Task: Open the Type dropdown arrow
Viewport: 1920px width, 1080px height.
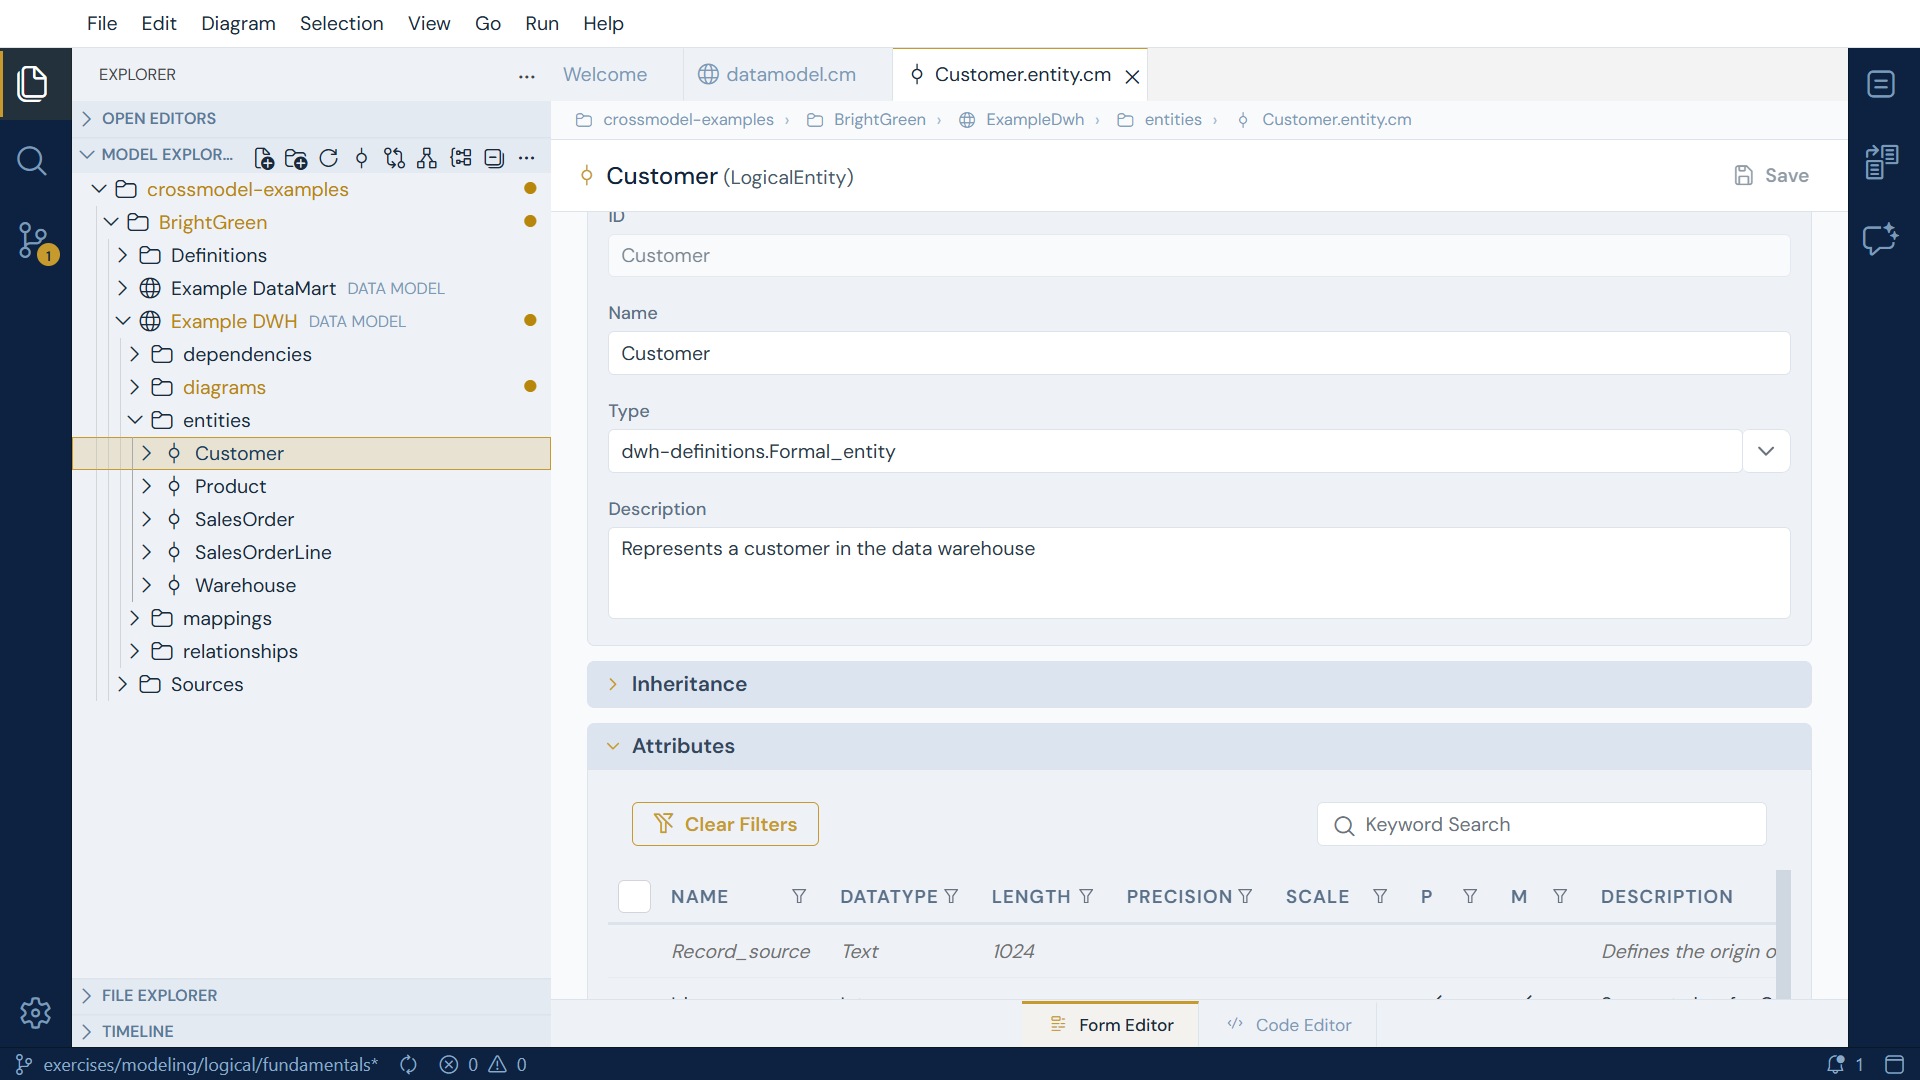Action: pyautogui.click(x=1766, y=451)
